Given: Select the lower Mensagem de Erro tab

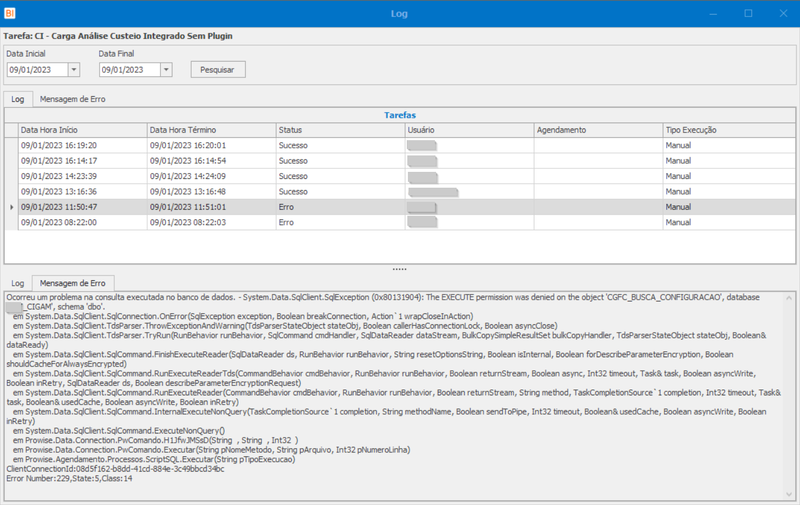Looking at the screenshot, I should [x=73, y=283].
